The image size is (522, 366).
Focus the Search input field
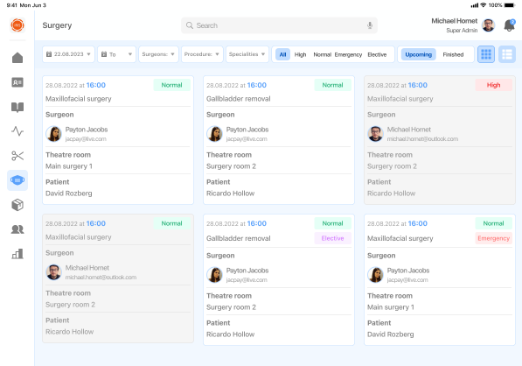[279, 25]
